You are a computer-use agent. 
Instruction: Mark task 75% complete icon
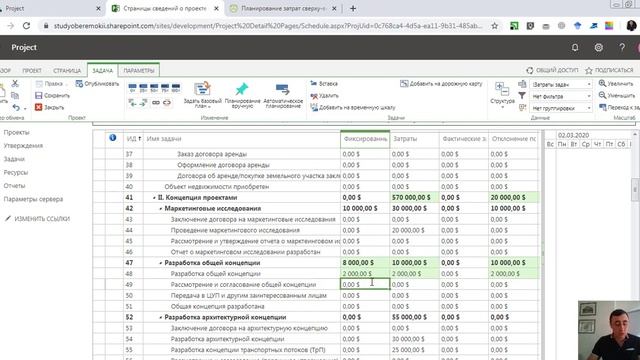[165, 88]
